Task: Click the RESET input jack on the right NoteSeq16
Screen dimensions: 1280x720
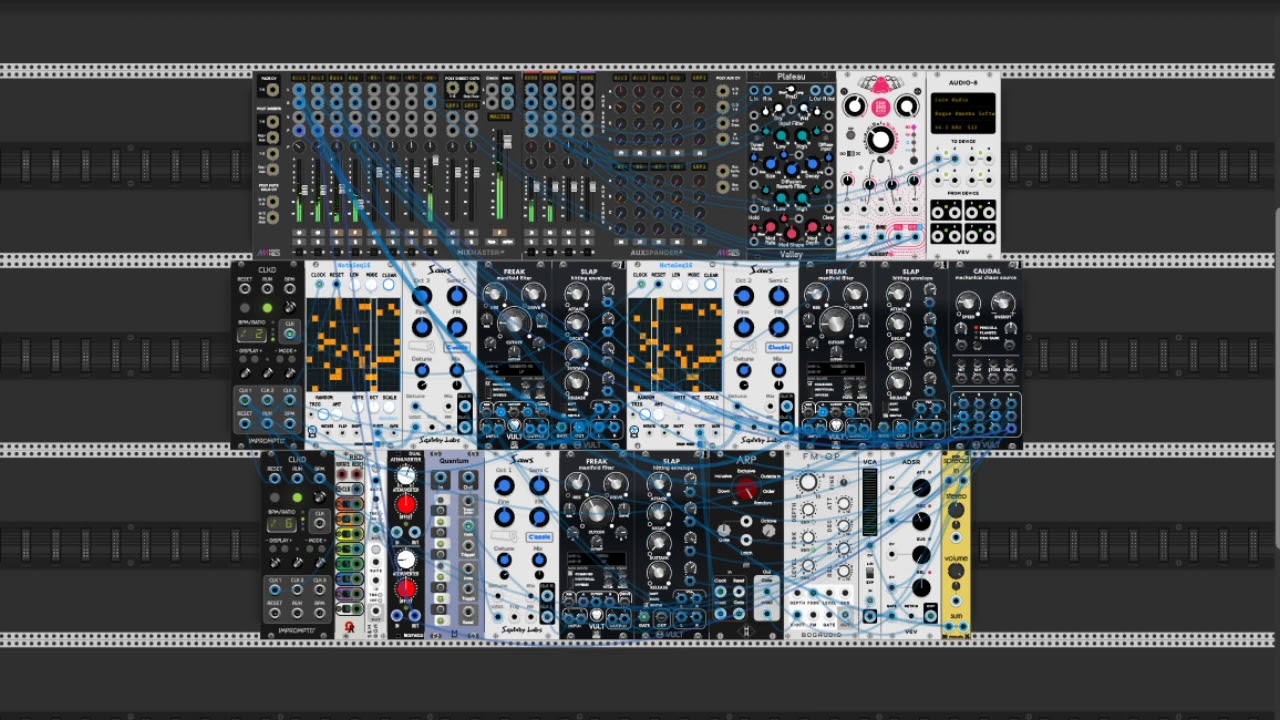Action: coord(658,285)
